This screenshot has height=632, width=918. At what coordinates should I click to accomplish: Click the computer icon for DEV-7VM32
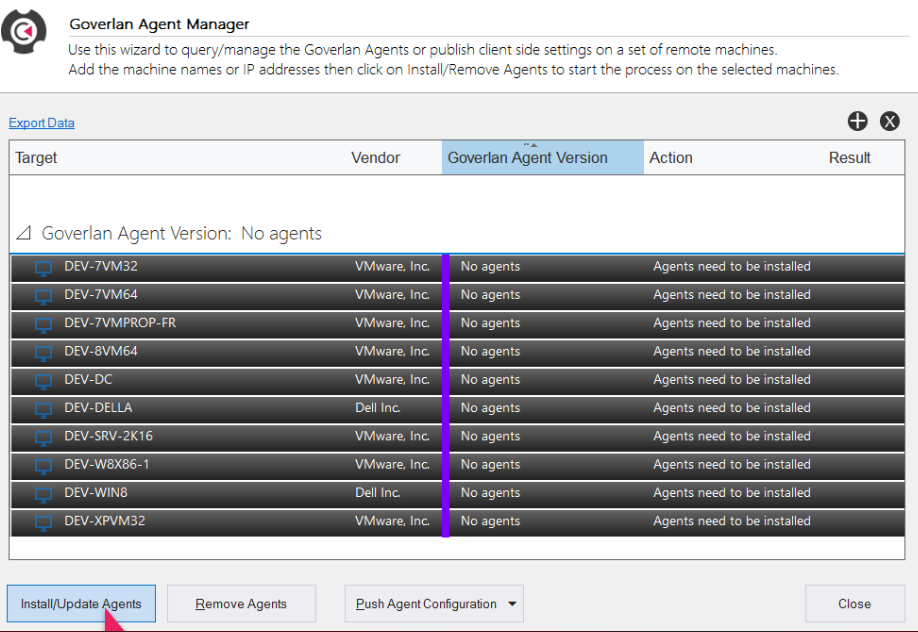[43, 268]
